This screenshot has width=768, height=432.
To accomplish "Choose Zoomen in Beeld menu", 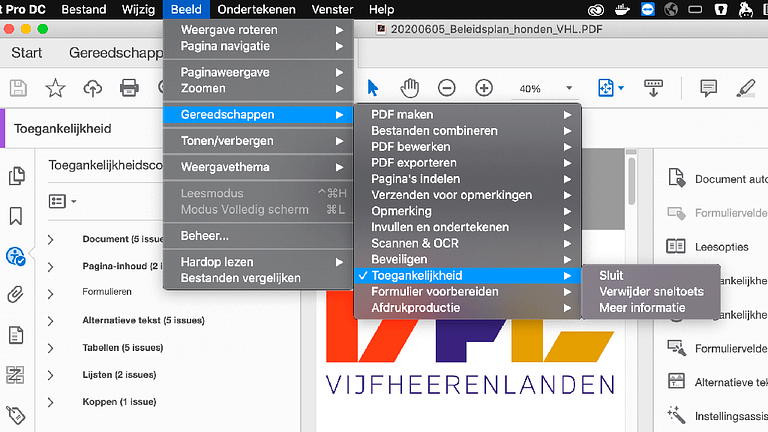I will (x=258, y=89).
